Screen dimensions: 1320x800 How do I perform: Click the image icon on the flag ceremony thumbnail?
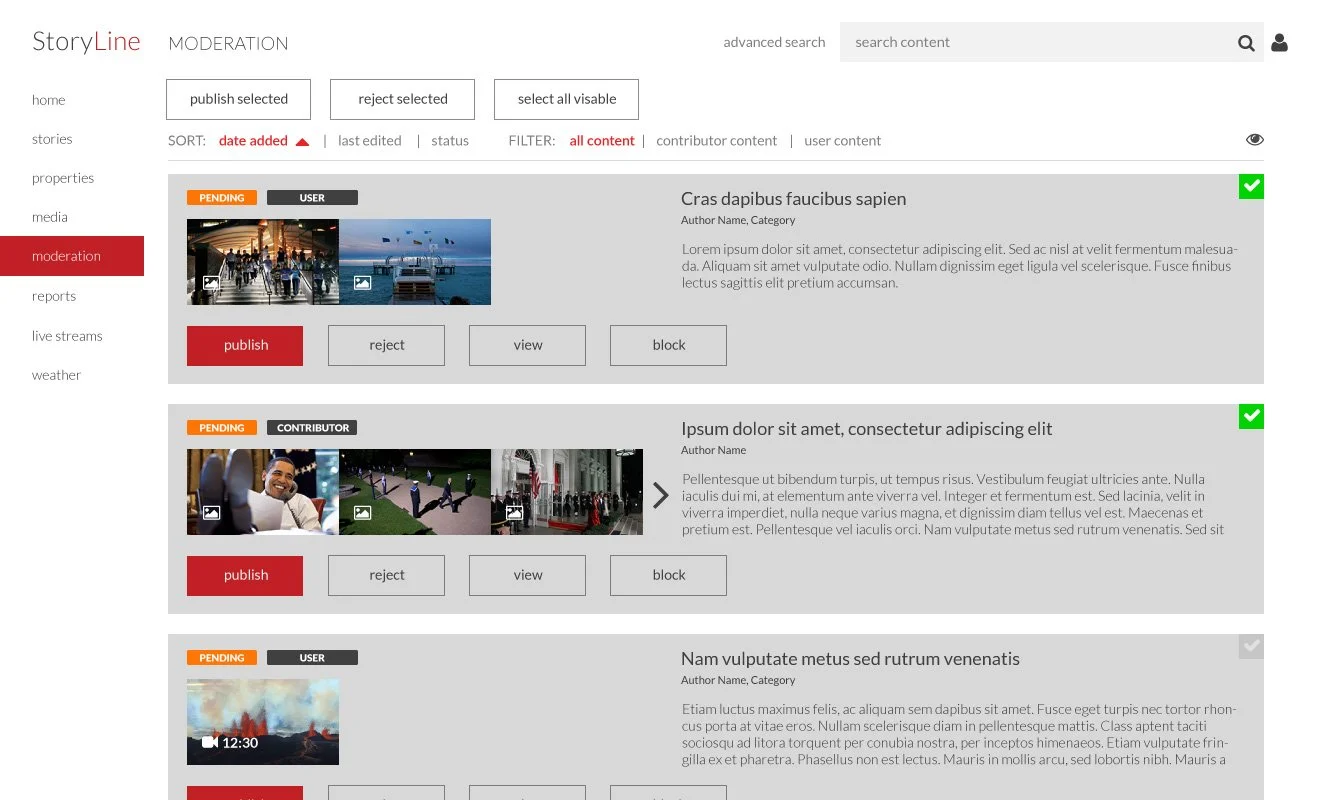(x=513, y=512)
